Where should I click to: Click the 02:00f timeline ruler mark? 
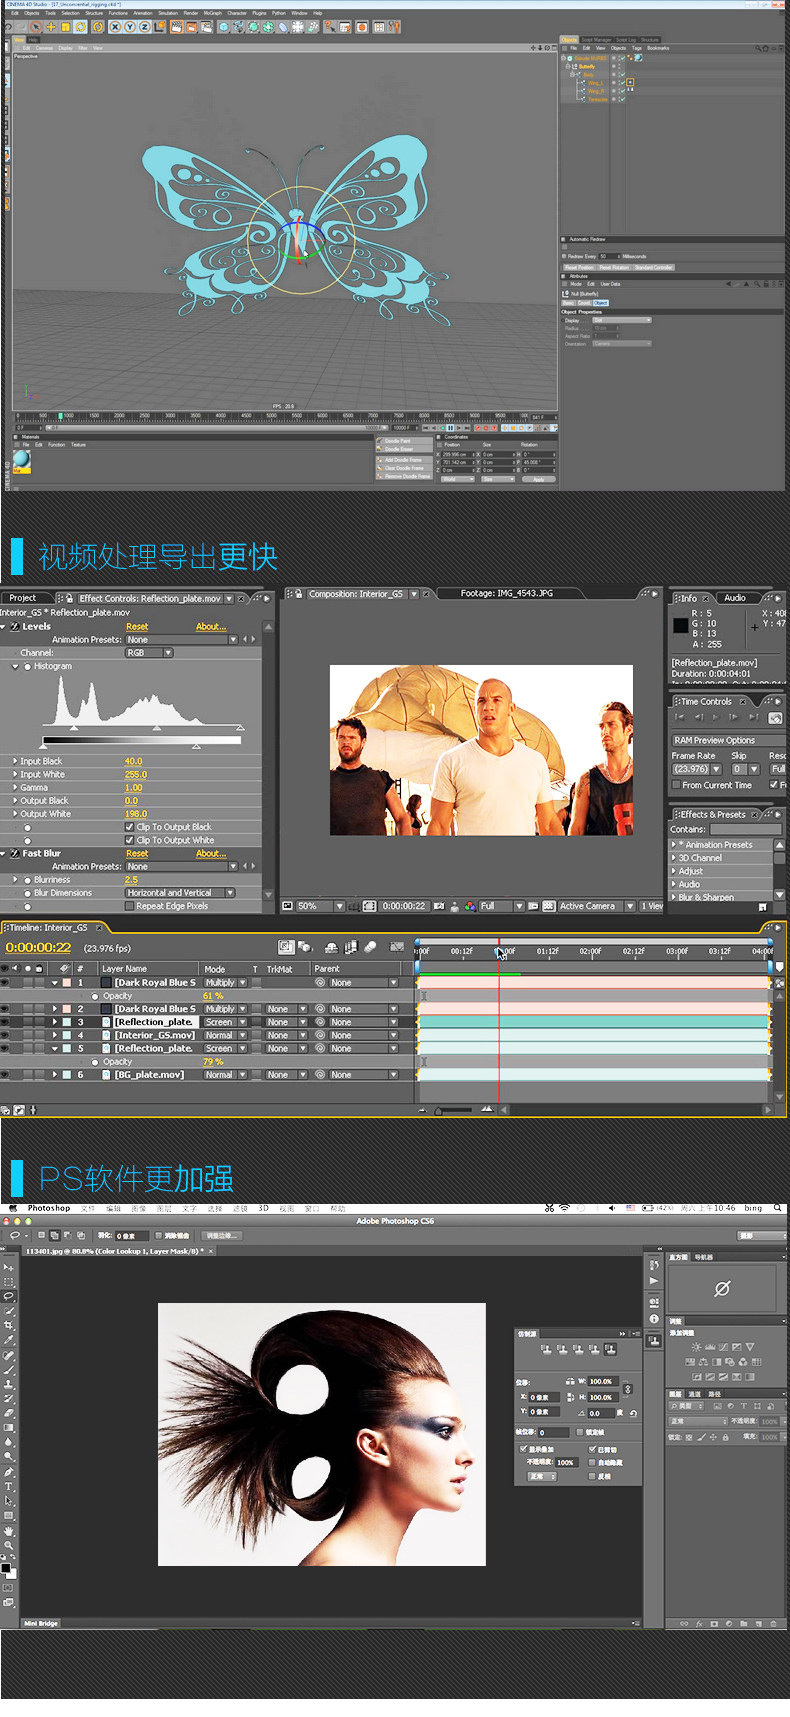click(x=591, y=951)
